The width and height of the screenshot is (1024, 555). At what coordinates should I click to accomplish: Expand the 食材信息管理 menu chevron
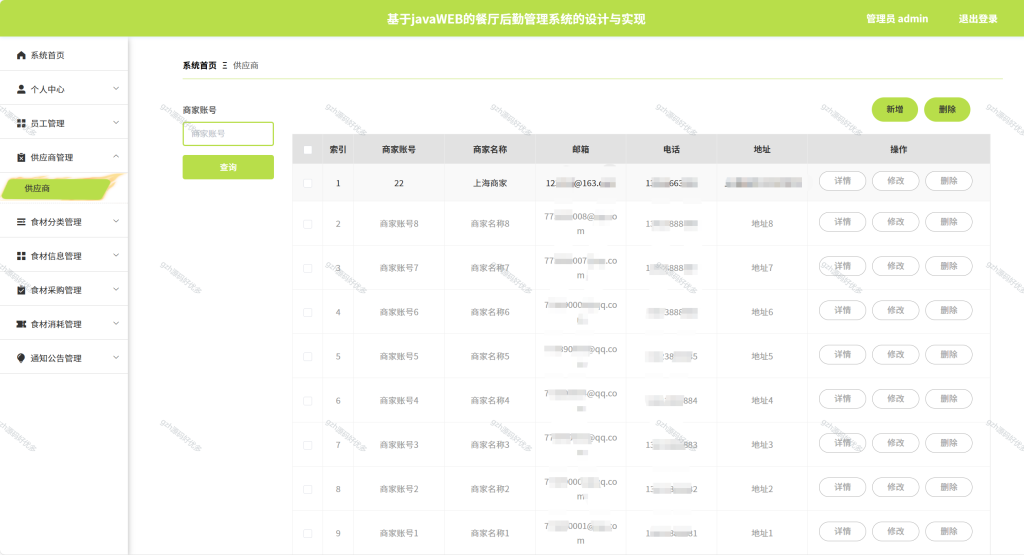(x=116, y=255)
